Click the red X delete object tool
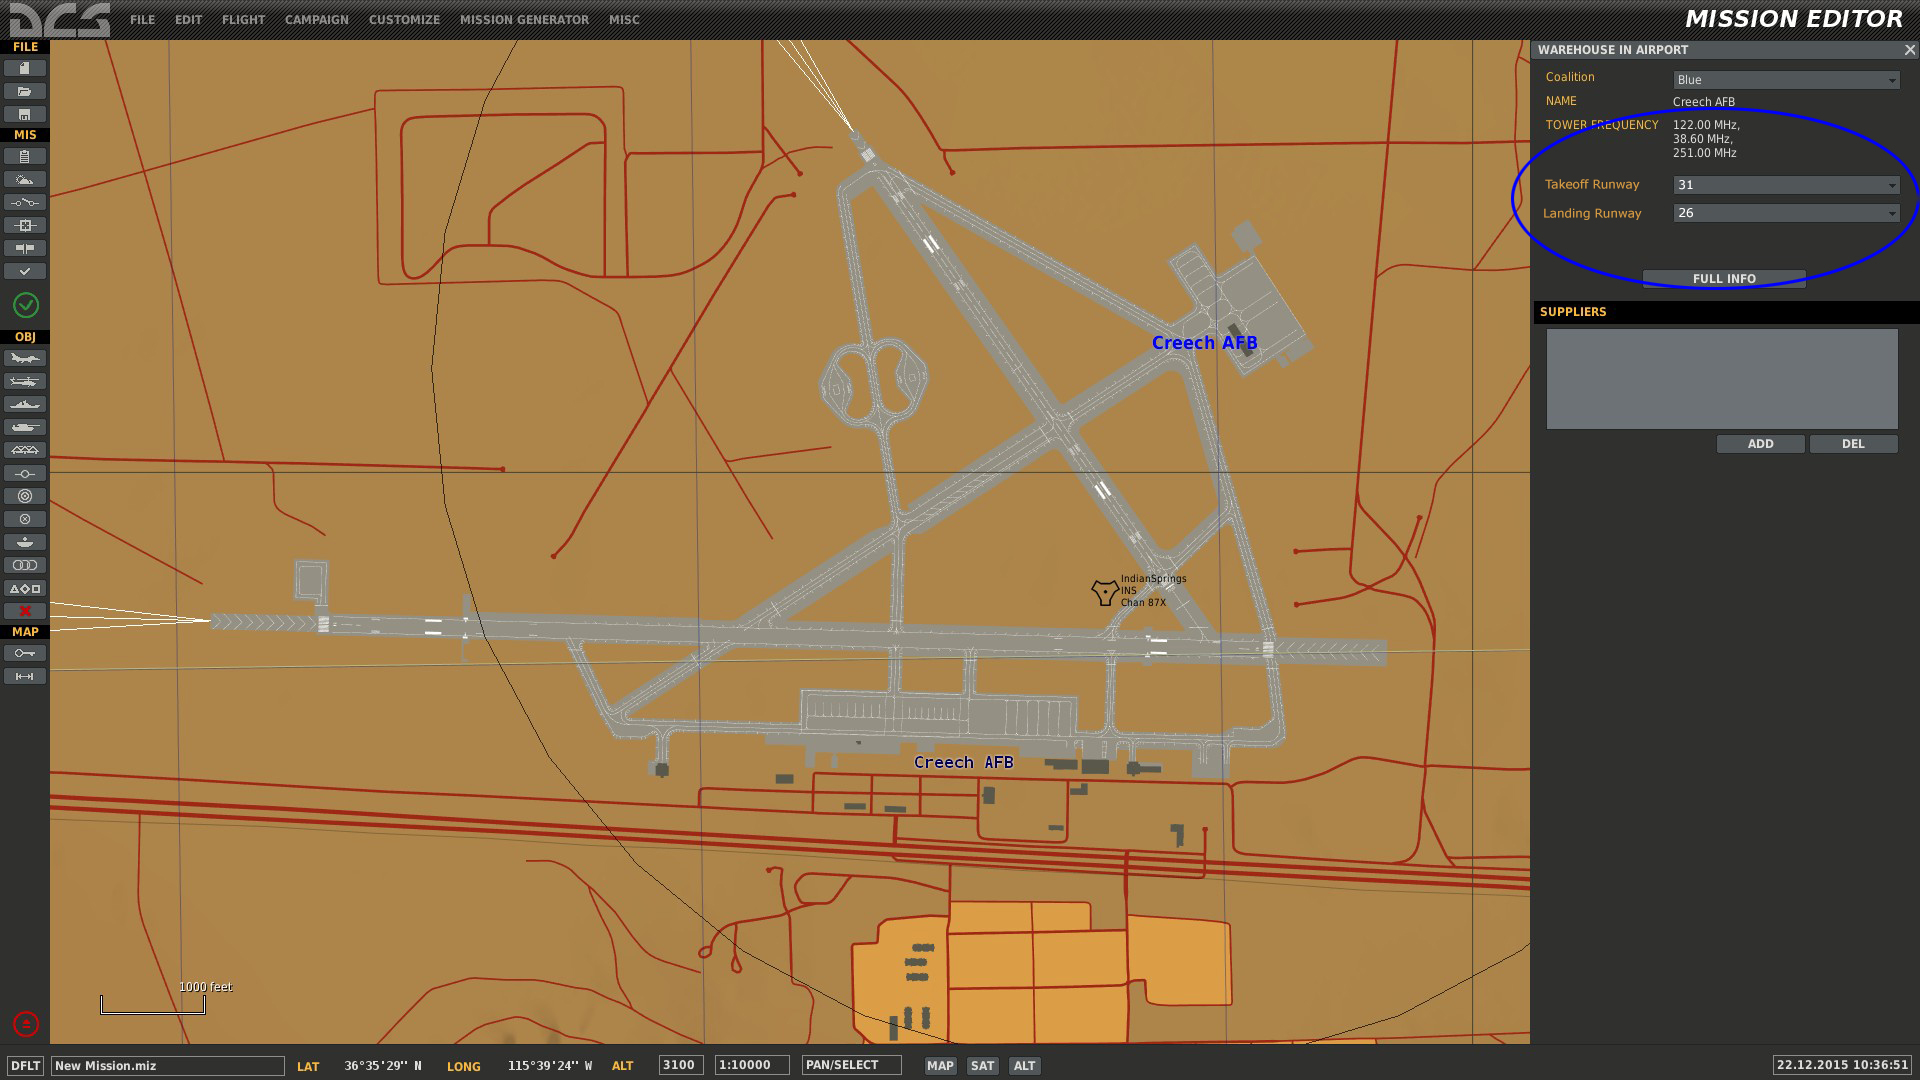The height and width of the screenshot is (1080, 1920). (25, 611)
